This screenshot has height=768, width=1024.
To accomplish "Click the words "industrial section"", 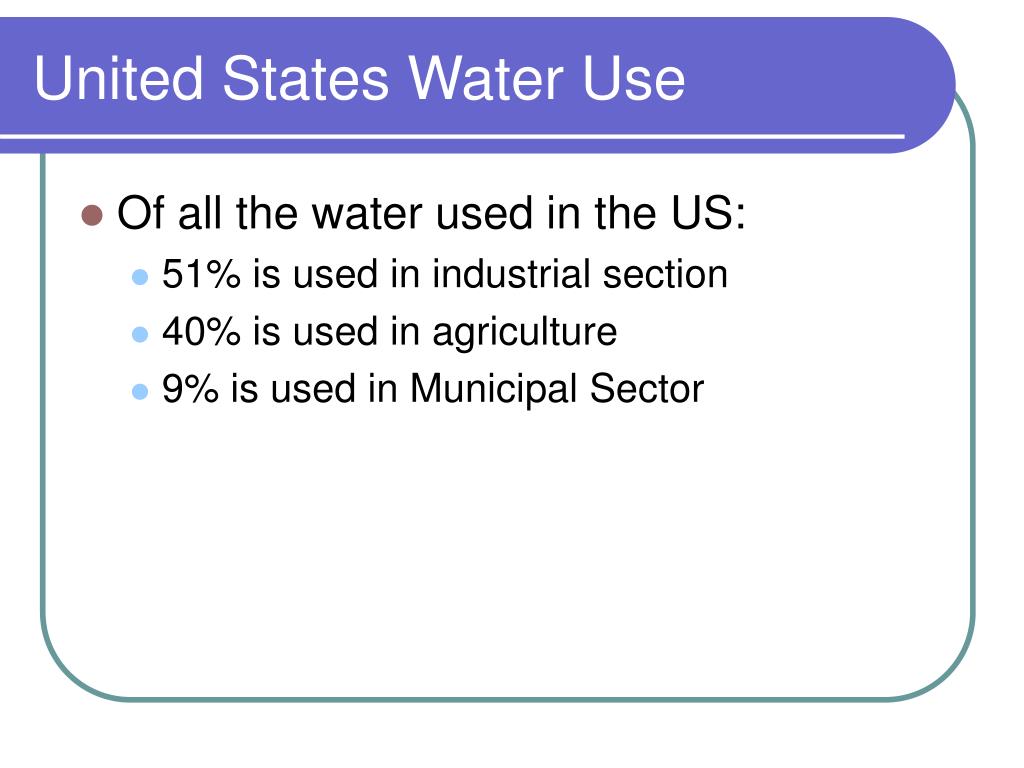I will [580, 274].
